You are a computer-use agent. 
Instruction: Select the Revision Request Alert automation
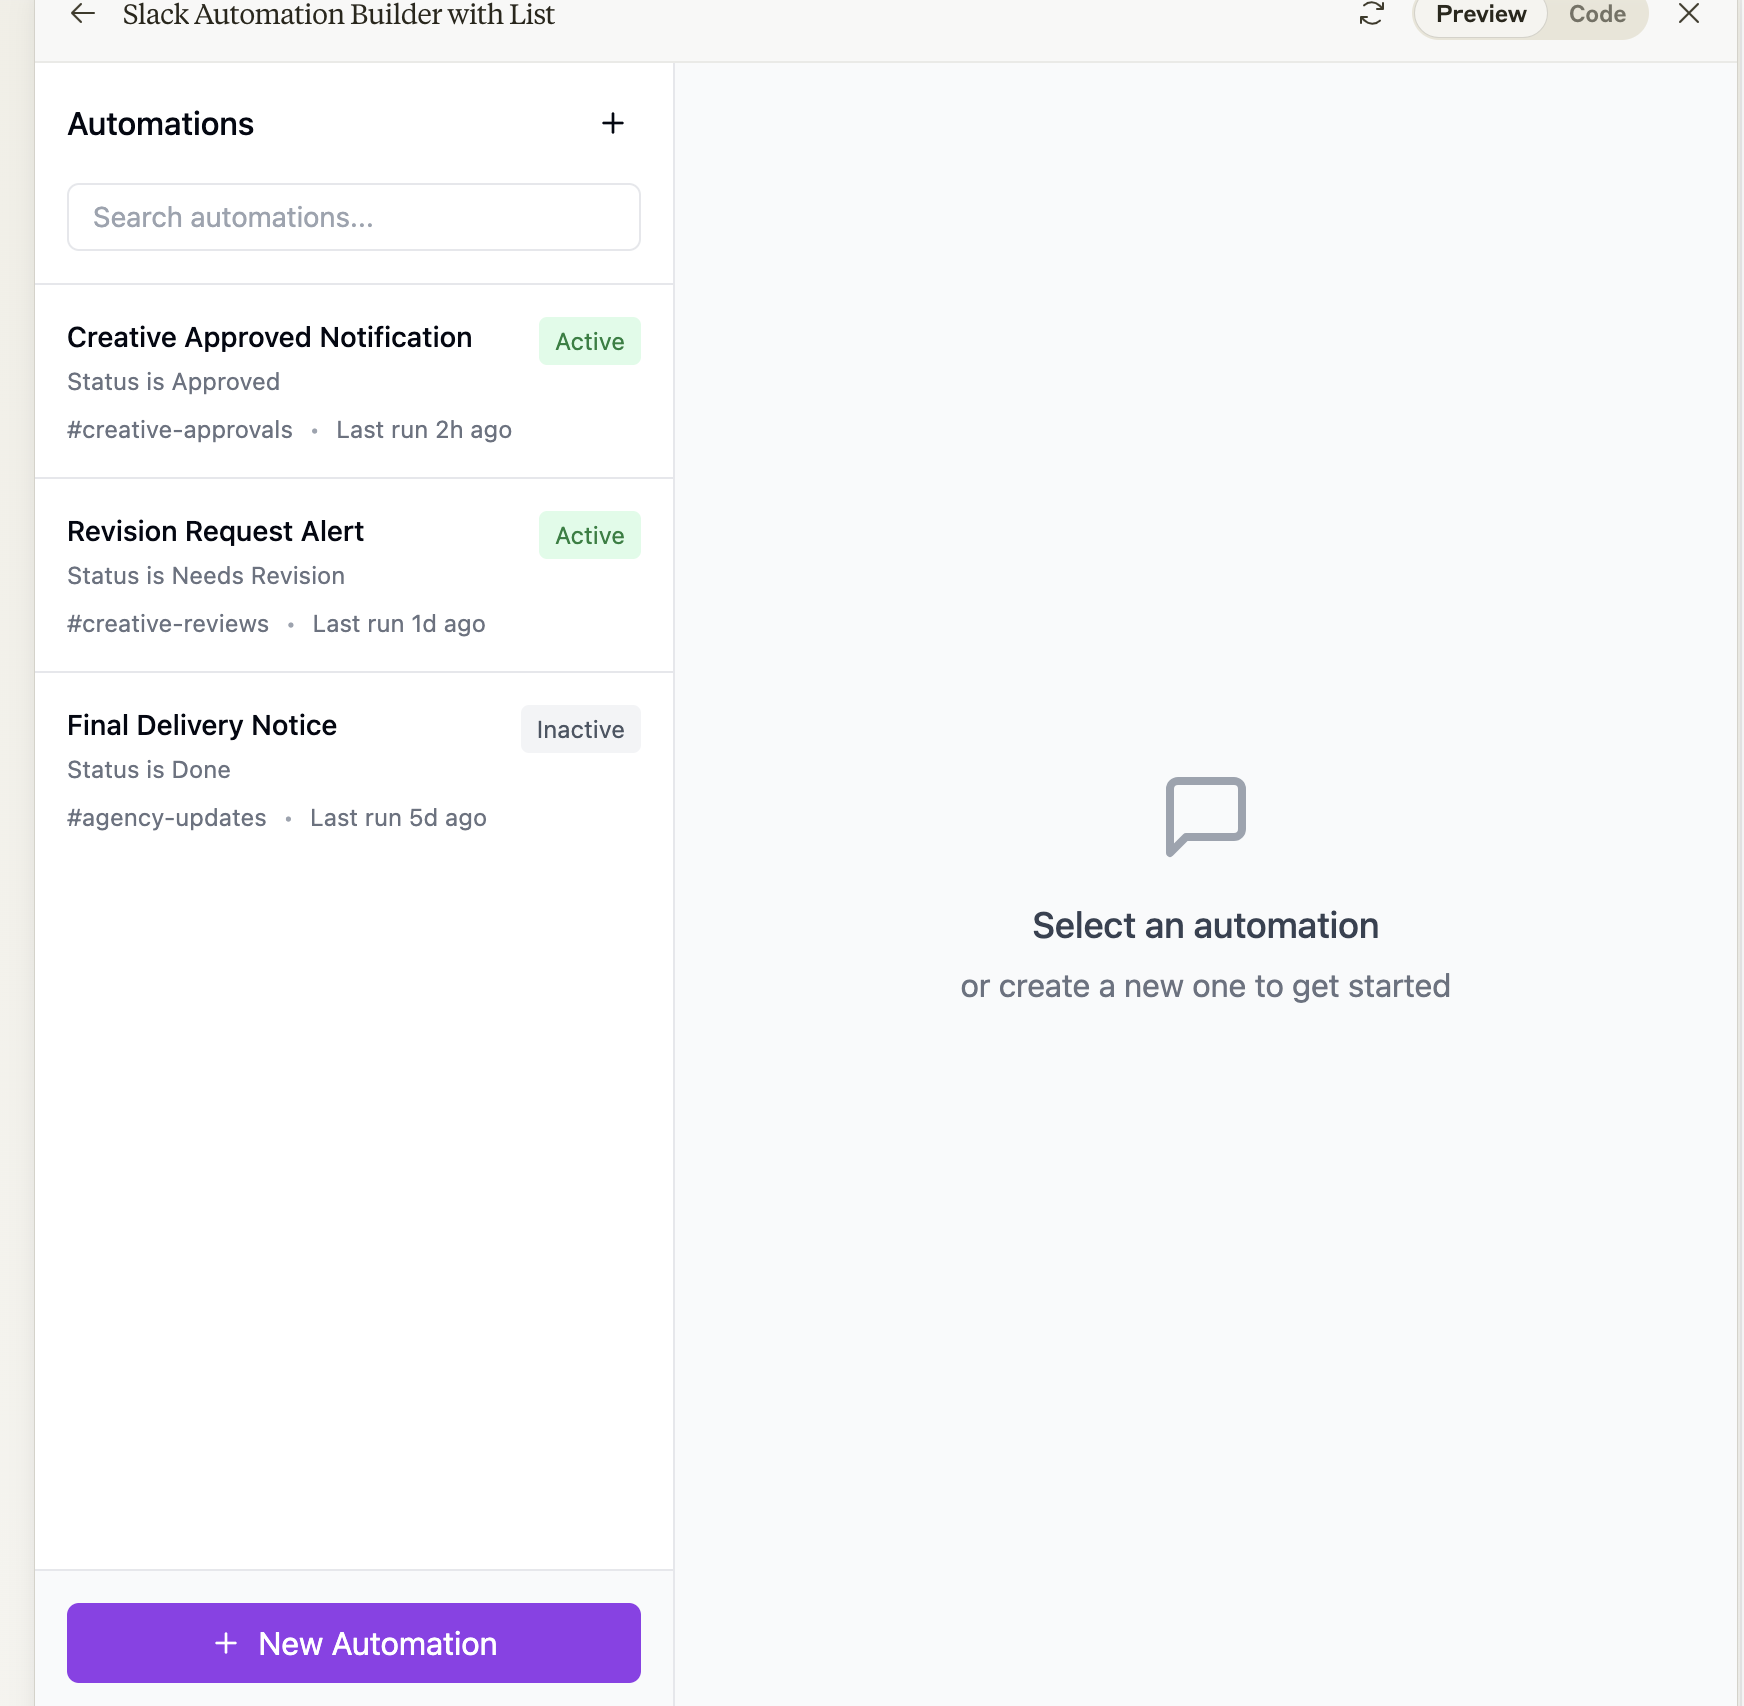point(215,532)
